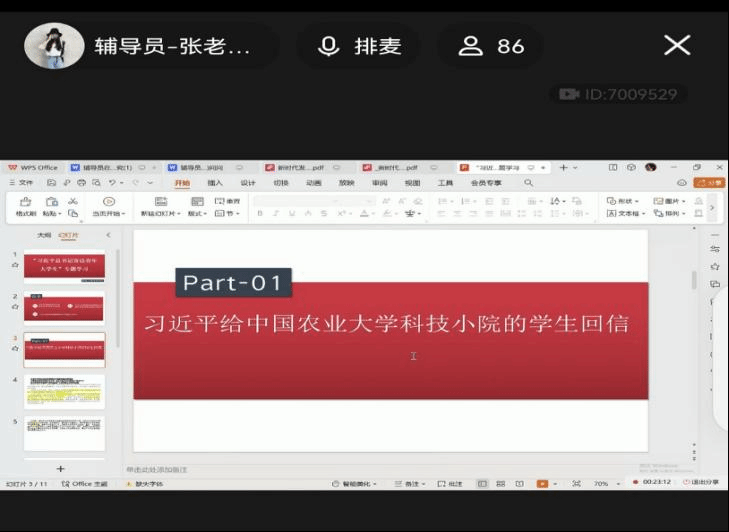This screenshot has width=729, height=532.
Task: Switch to normal view in status bar
Action: click(x=483, y=484)
